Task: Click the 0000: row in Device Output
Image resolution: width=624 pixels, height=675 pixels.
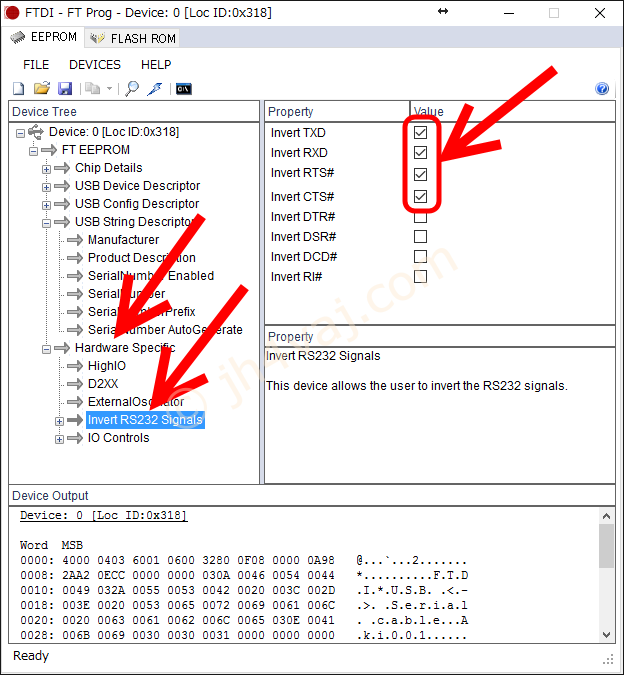Action: point(244,560)
